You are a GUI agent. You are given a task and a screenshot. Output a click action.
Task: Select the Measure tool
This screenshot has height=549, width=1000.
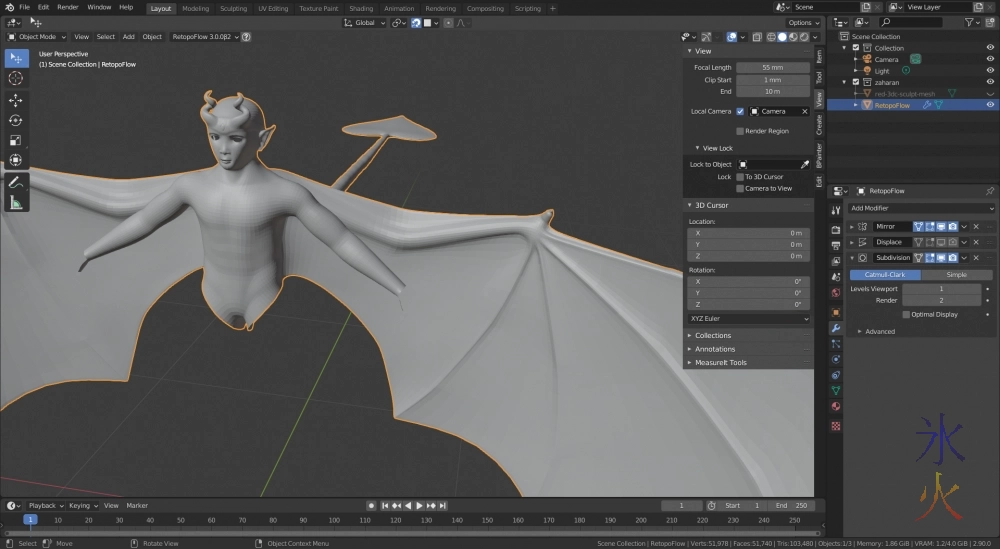[16, 203]
